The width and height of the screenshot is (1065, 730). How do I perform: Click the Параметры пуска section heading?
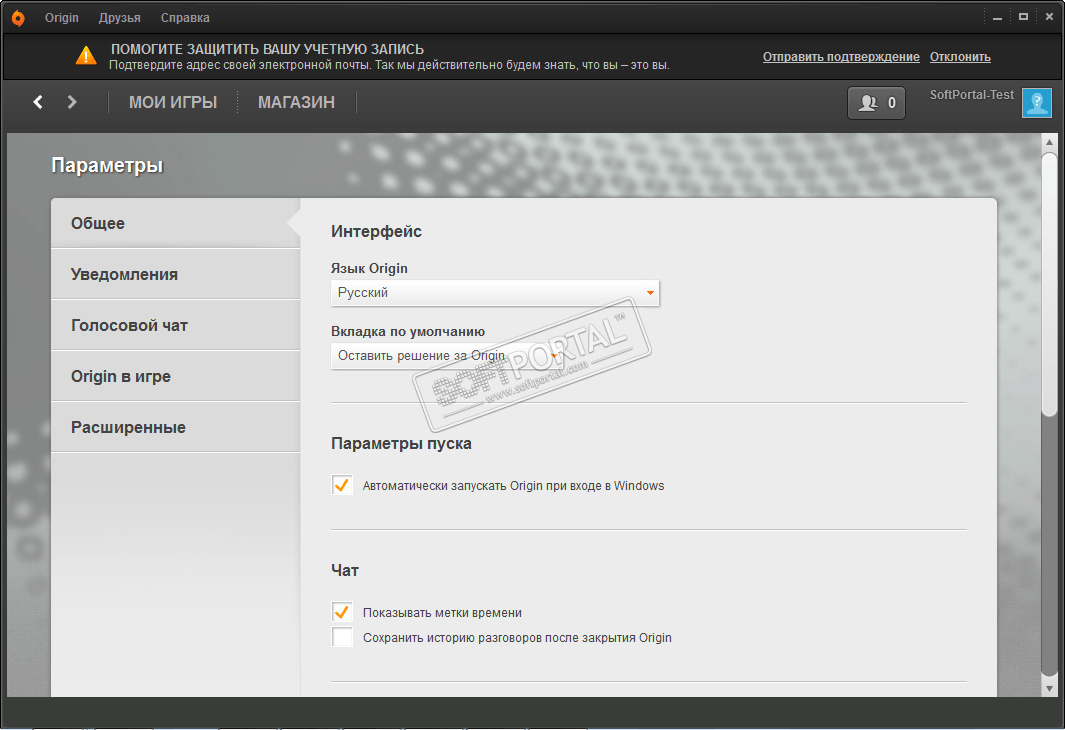tap(401, 443)
